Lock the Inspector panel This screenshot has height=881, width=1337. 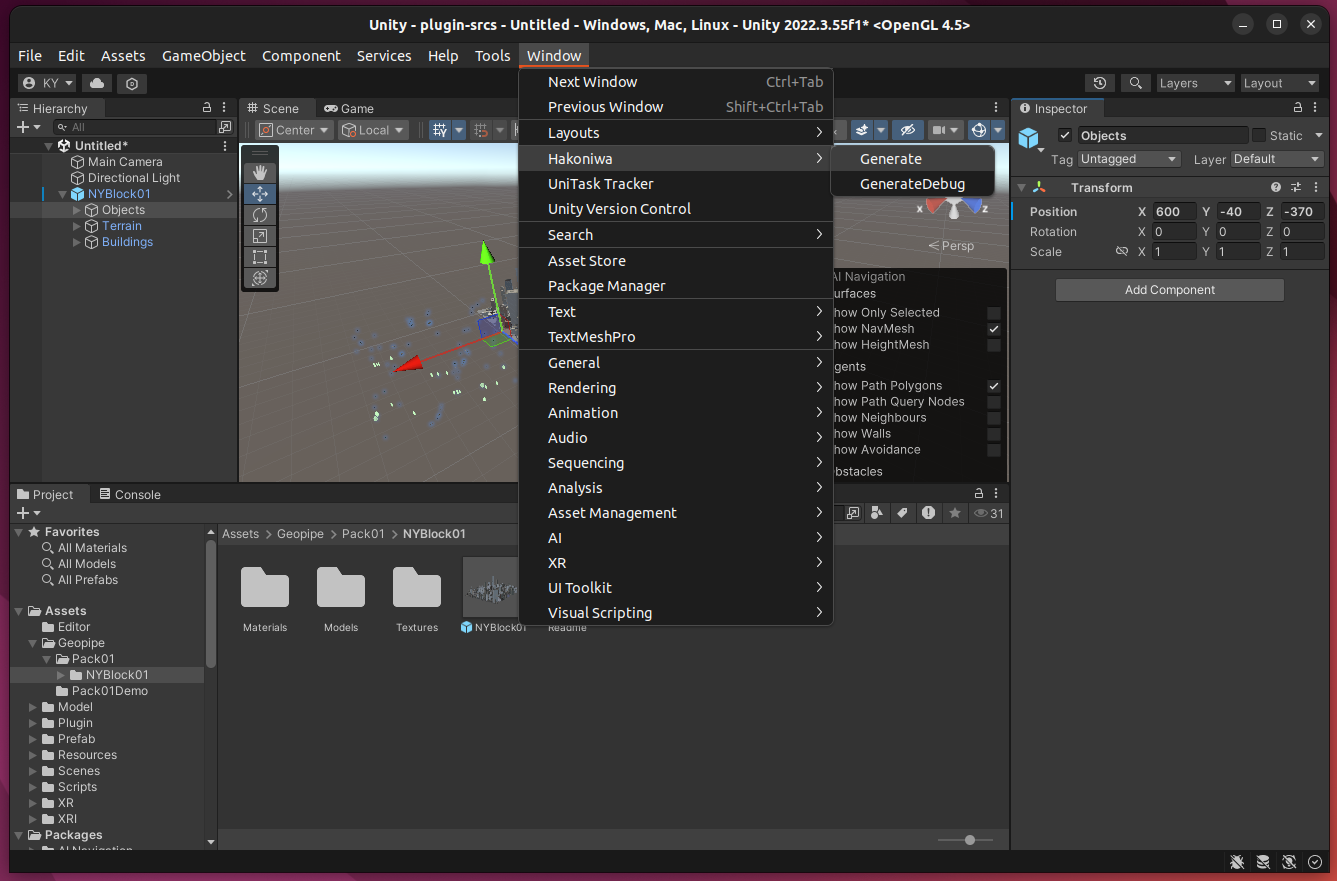[1298, 108]
